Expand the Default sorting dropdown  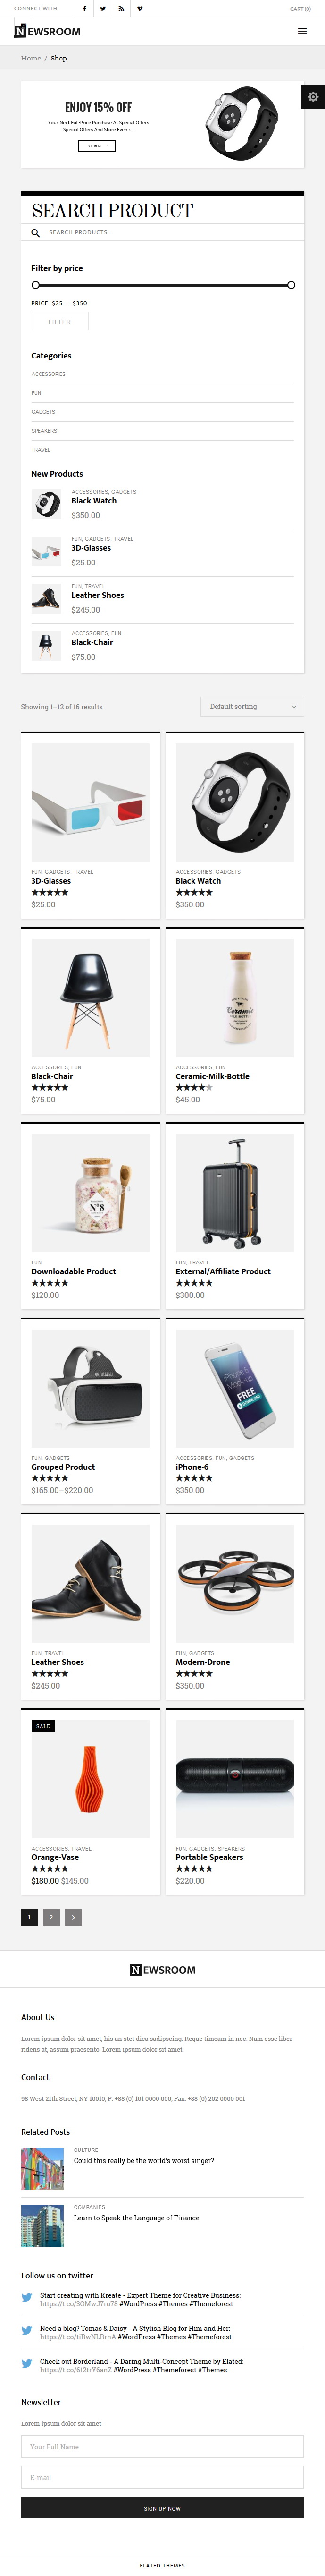coord(252,706)
